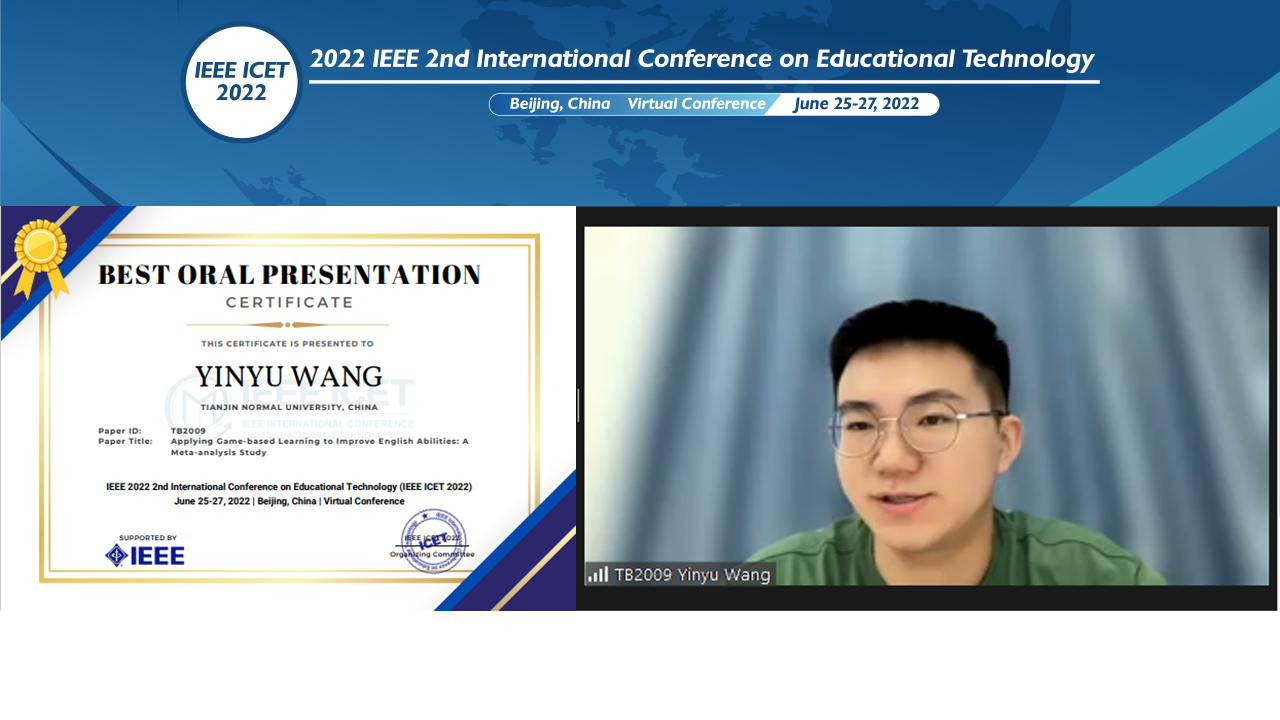Click the conference title heading text
The height and width of the screenshot is (720, 1280).
point(702,59)
